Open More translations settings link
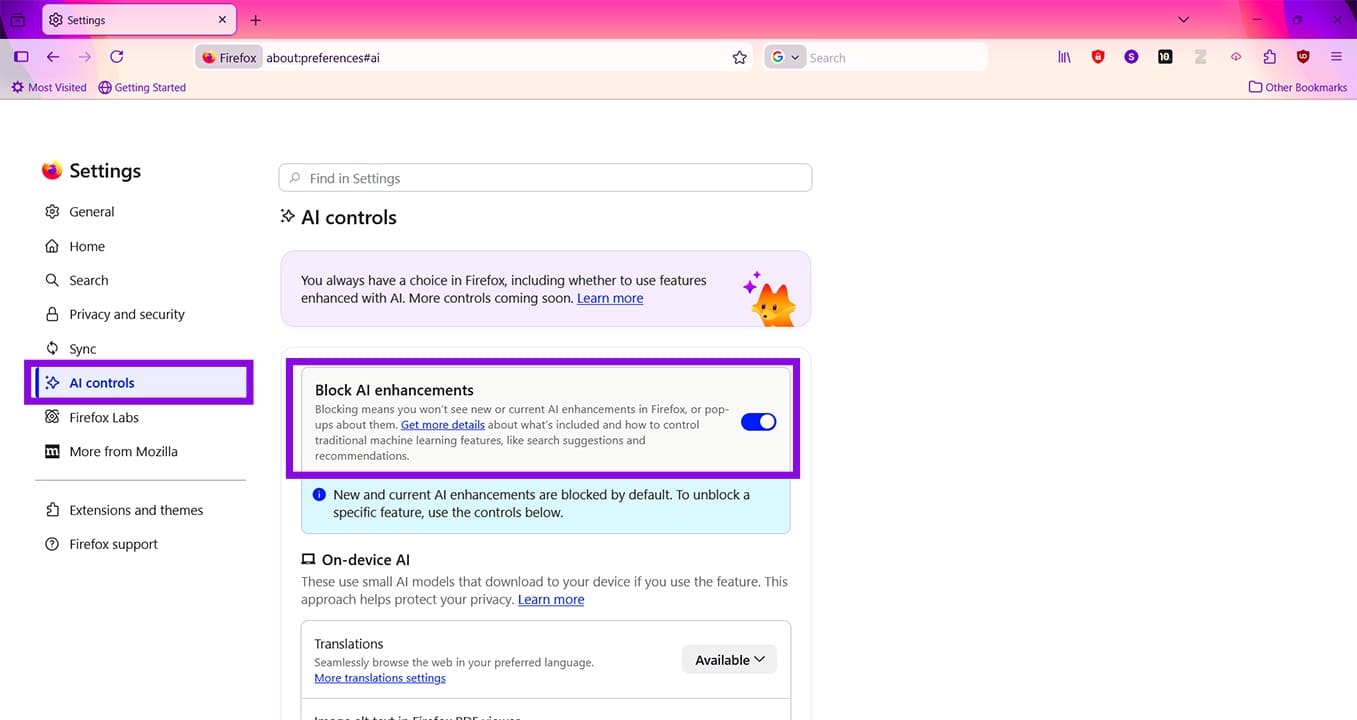This screenshot has width=1357, height=720. click(380, 678)
